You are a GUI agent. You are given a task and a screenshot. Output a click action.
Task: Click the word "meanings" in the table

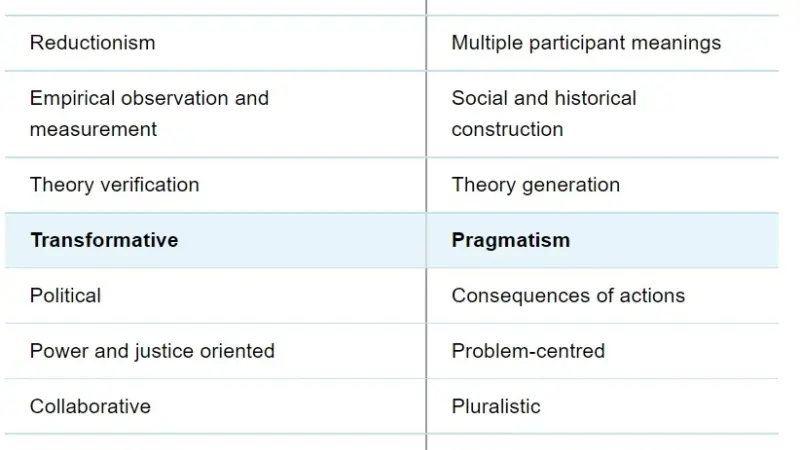(679, 43)
